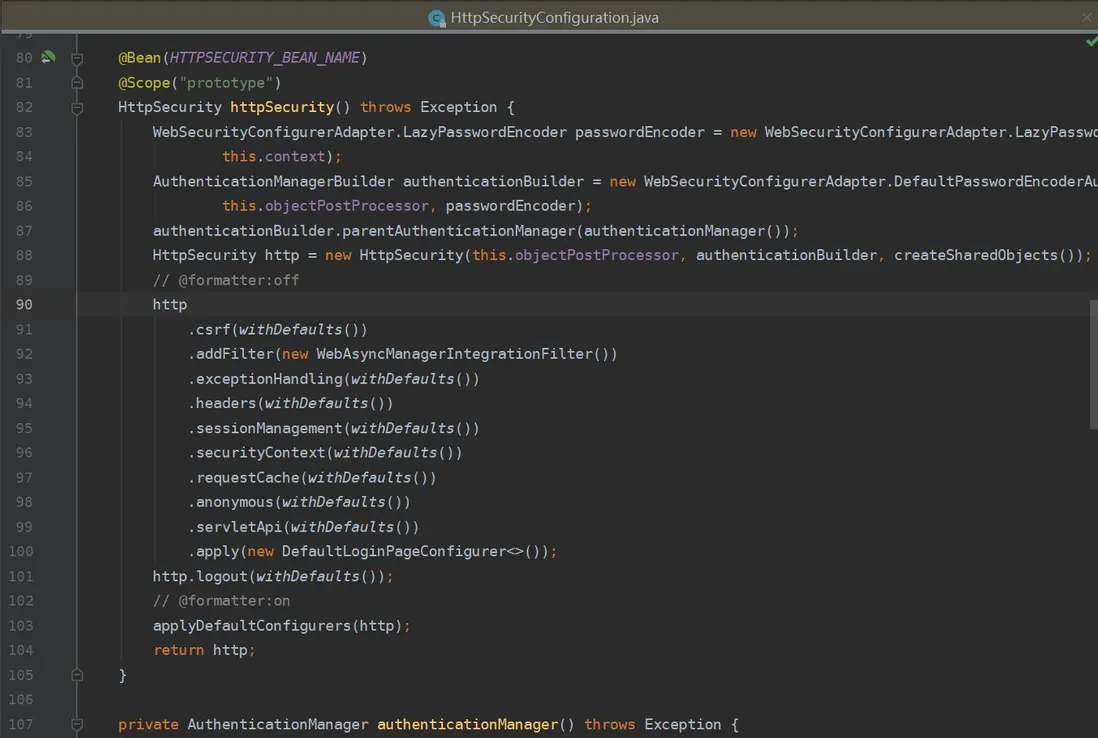Click the Java file icon in the editor tab
The width and height of the screenshot is (1098, 738).
tap(436, 18)
